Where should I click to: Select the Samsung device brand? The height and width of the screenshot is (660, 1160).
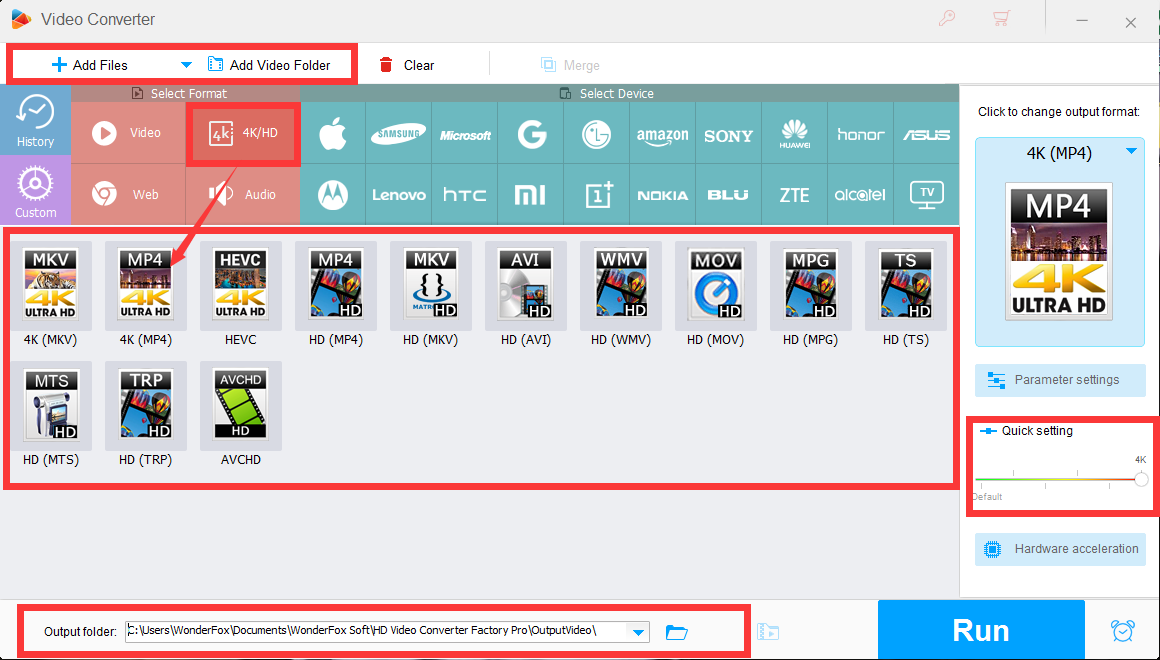tap(398, 134)
